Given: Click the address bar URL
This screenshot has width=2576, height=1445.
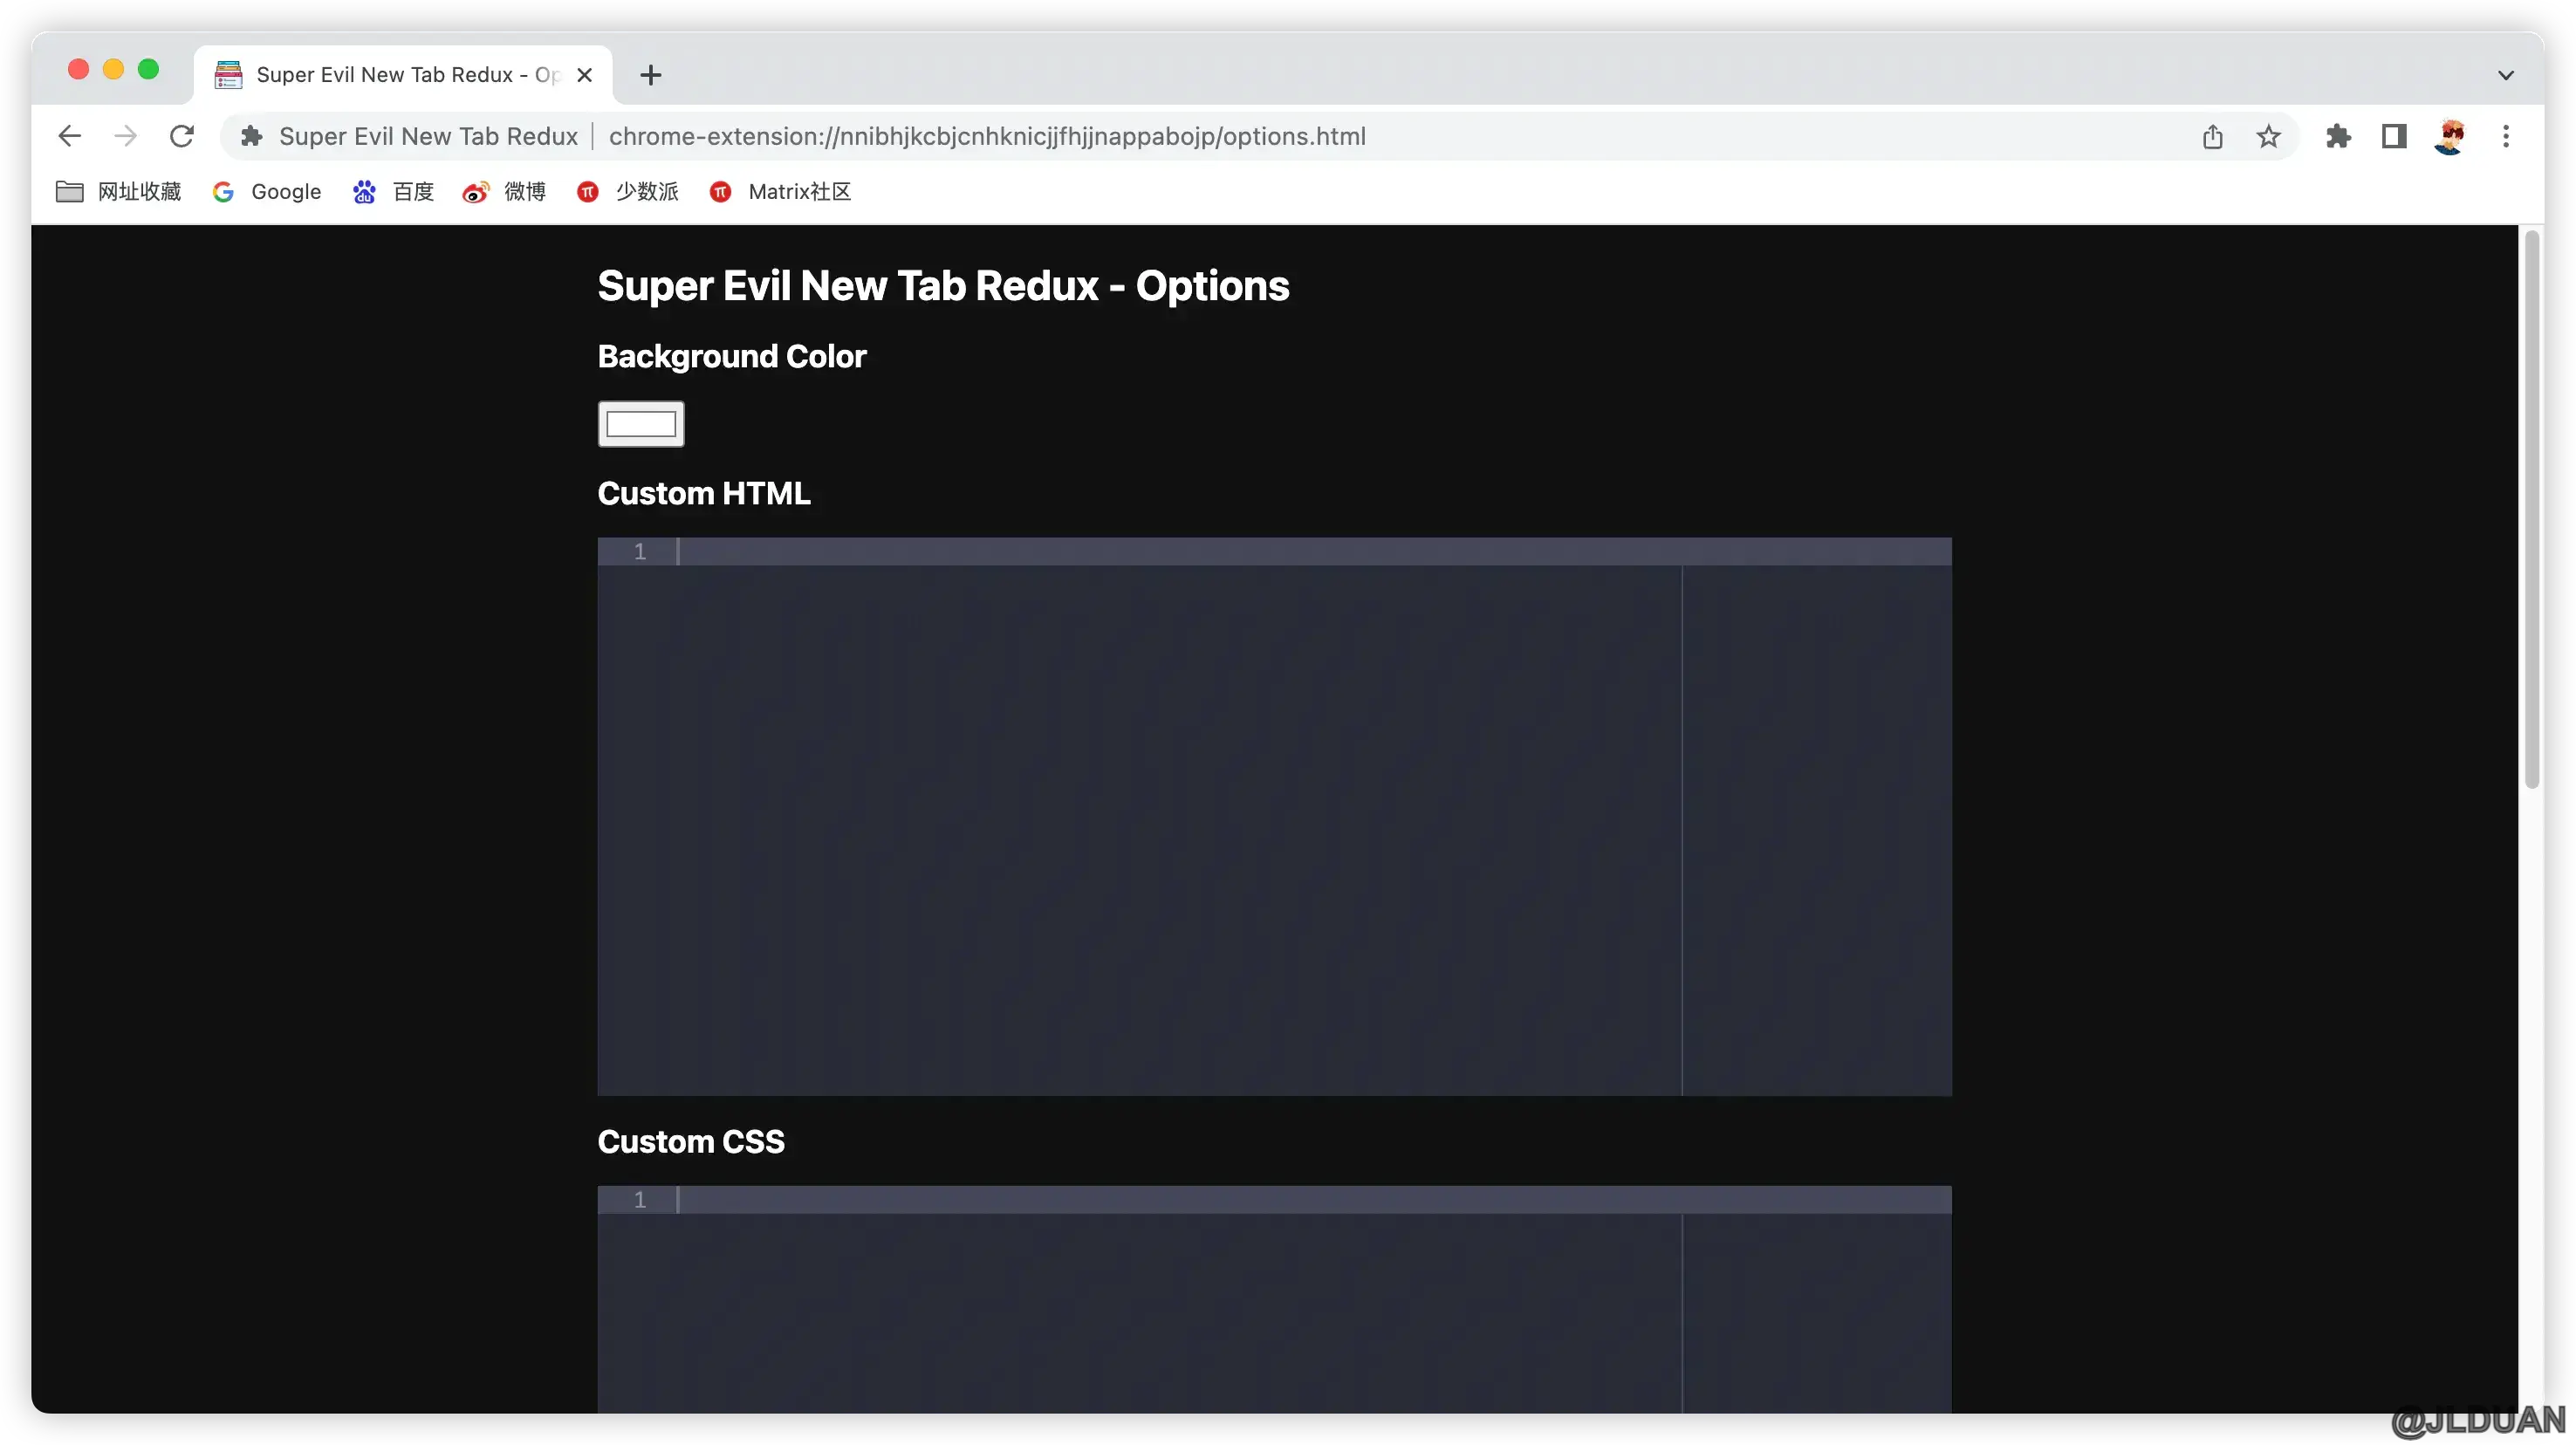Looking at the screenshot, I should point(987,136).
